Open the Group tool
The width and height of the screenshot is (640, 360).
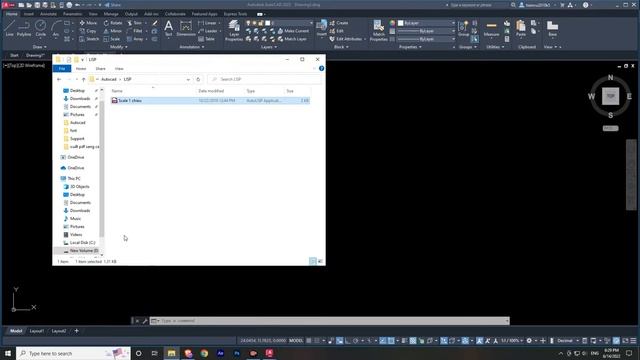(x=463, y=29)
